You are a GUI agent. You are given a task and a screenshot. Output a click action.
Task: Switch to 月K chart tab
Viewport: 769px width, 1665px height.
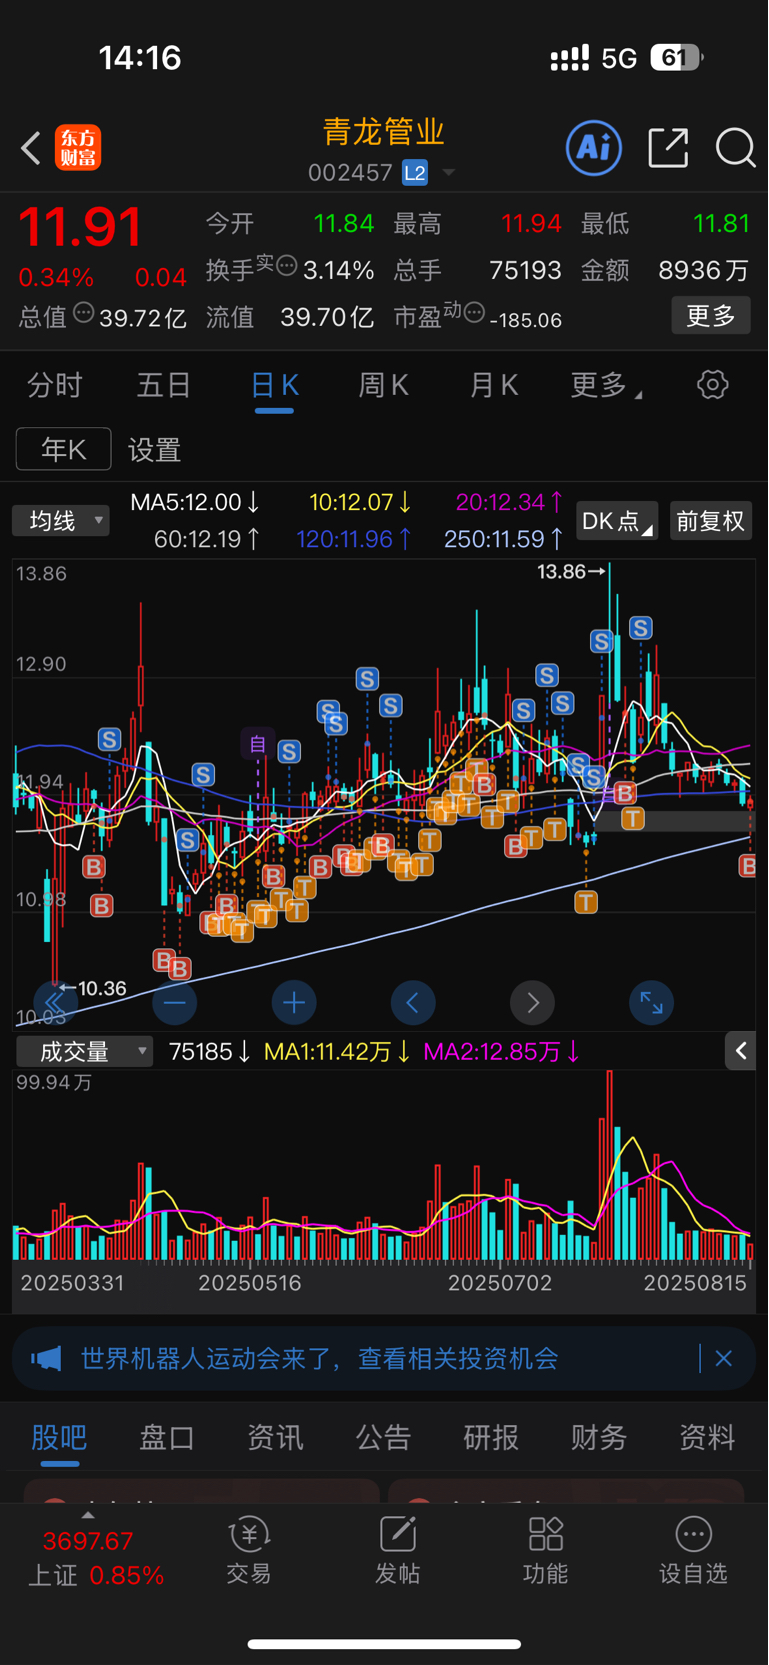pos(494,385)
